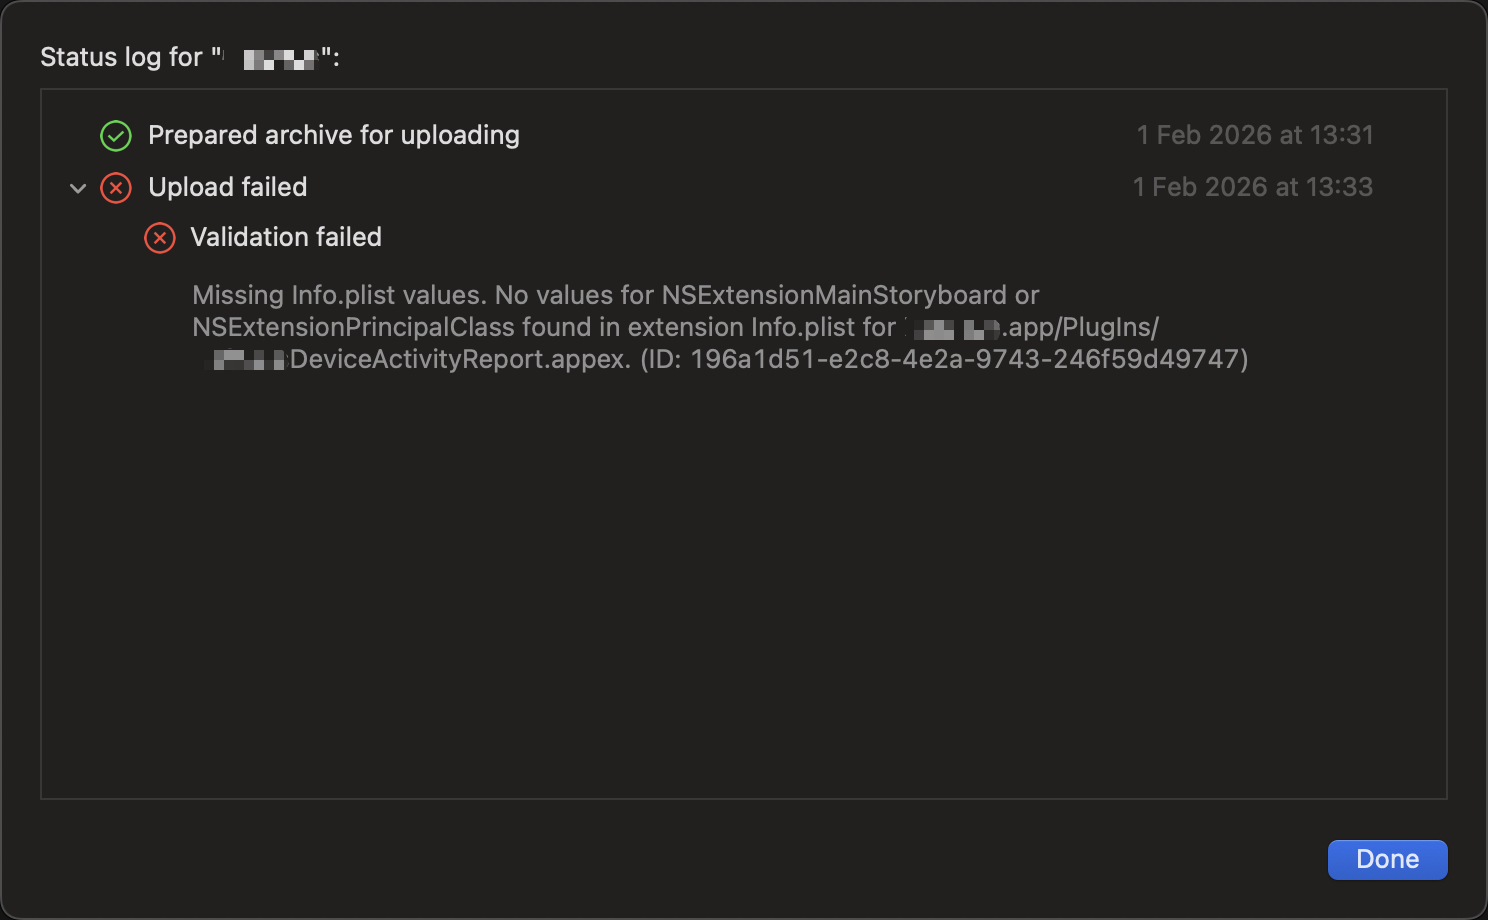Click the Missing Info.plist values sentence
The height and width of the screenshot is (920, 1488).
pos(339,295)
